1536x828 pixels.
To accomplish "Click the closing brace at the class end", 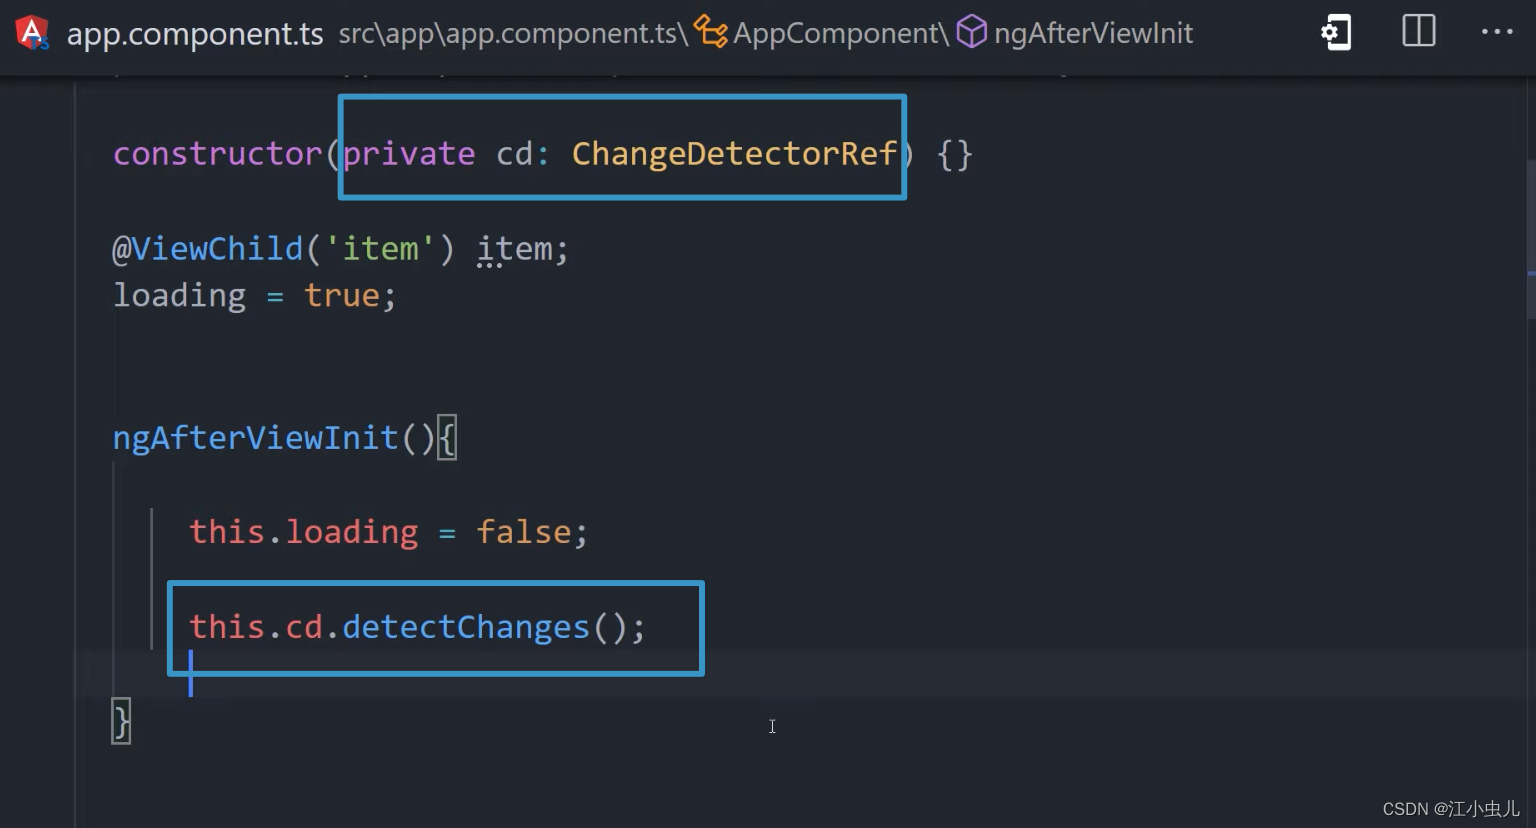I will (119, 720).
